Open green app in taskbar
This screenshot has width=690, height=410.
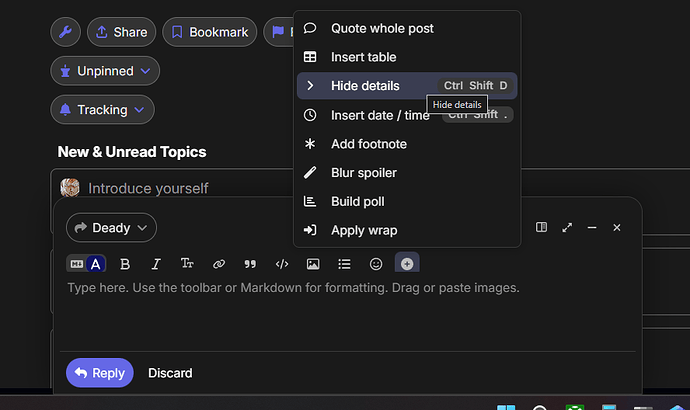click(x=575, y=407)
